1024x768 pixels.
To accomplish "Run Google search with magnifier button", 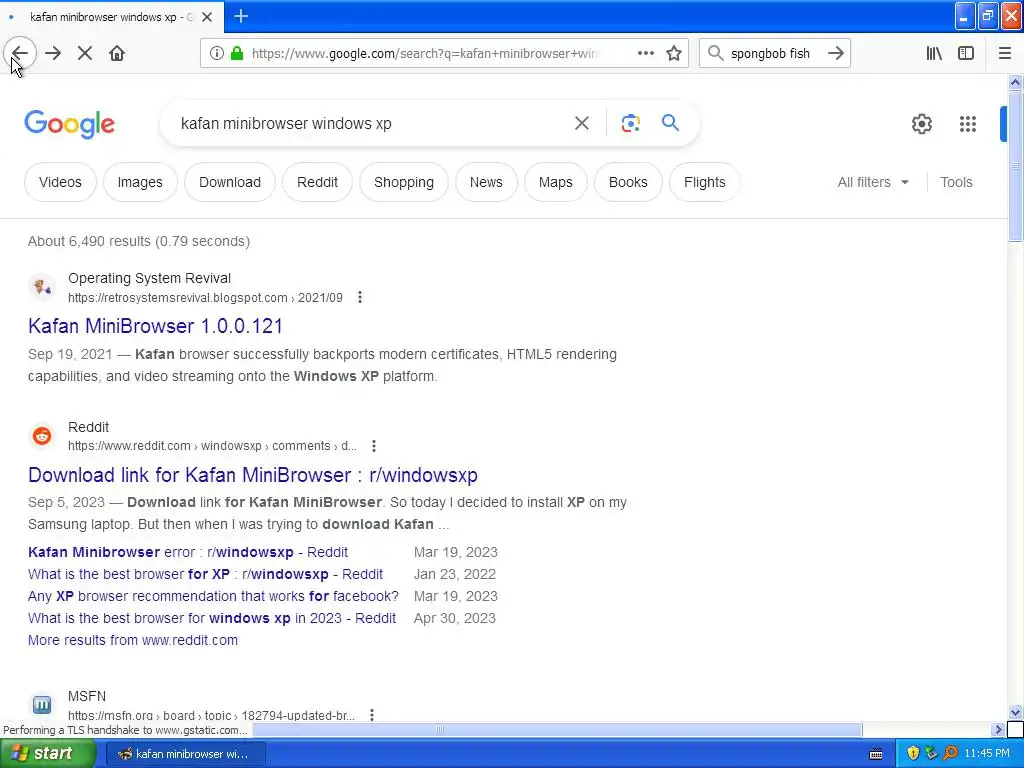I will [671, 123].
